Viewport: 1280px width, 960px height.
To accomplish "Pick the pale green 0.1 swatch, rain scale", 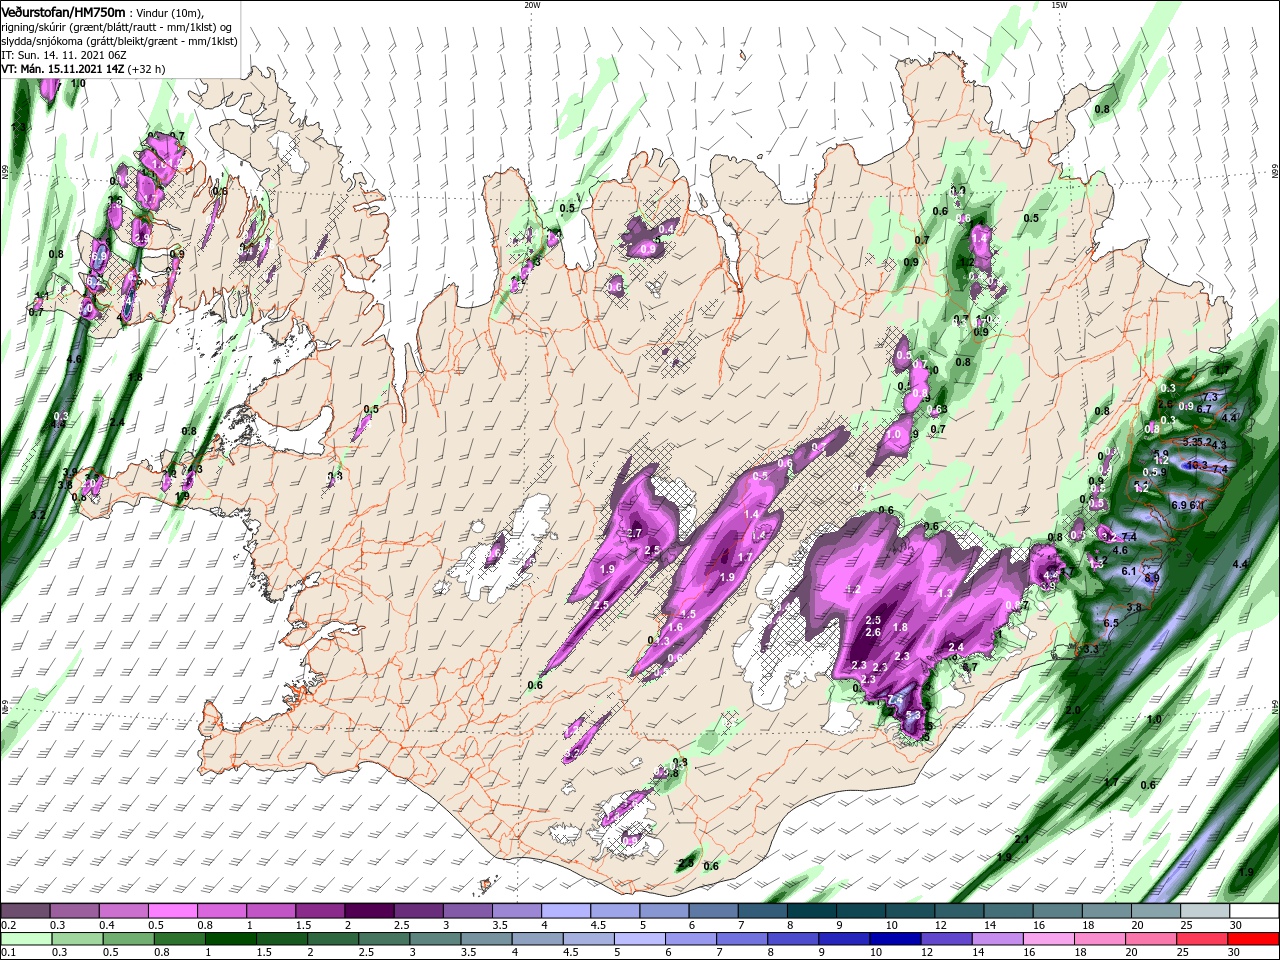I will pyautogui.click(x=27, y=938).
